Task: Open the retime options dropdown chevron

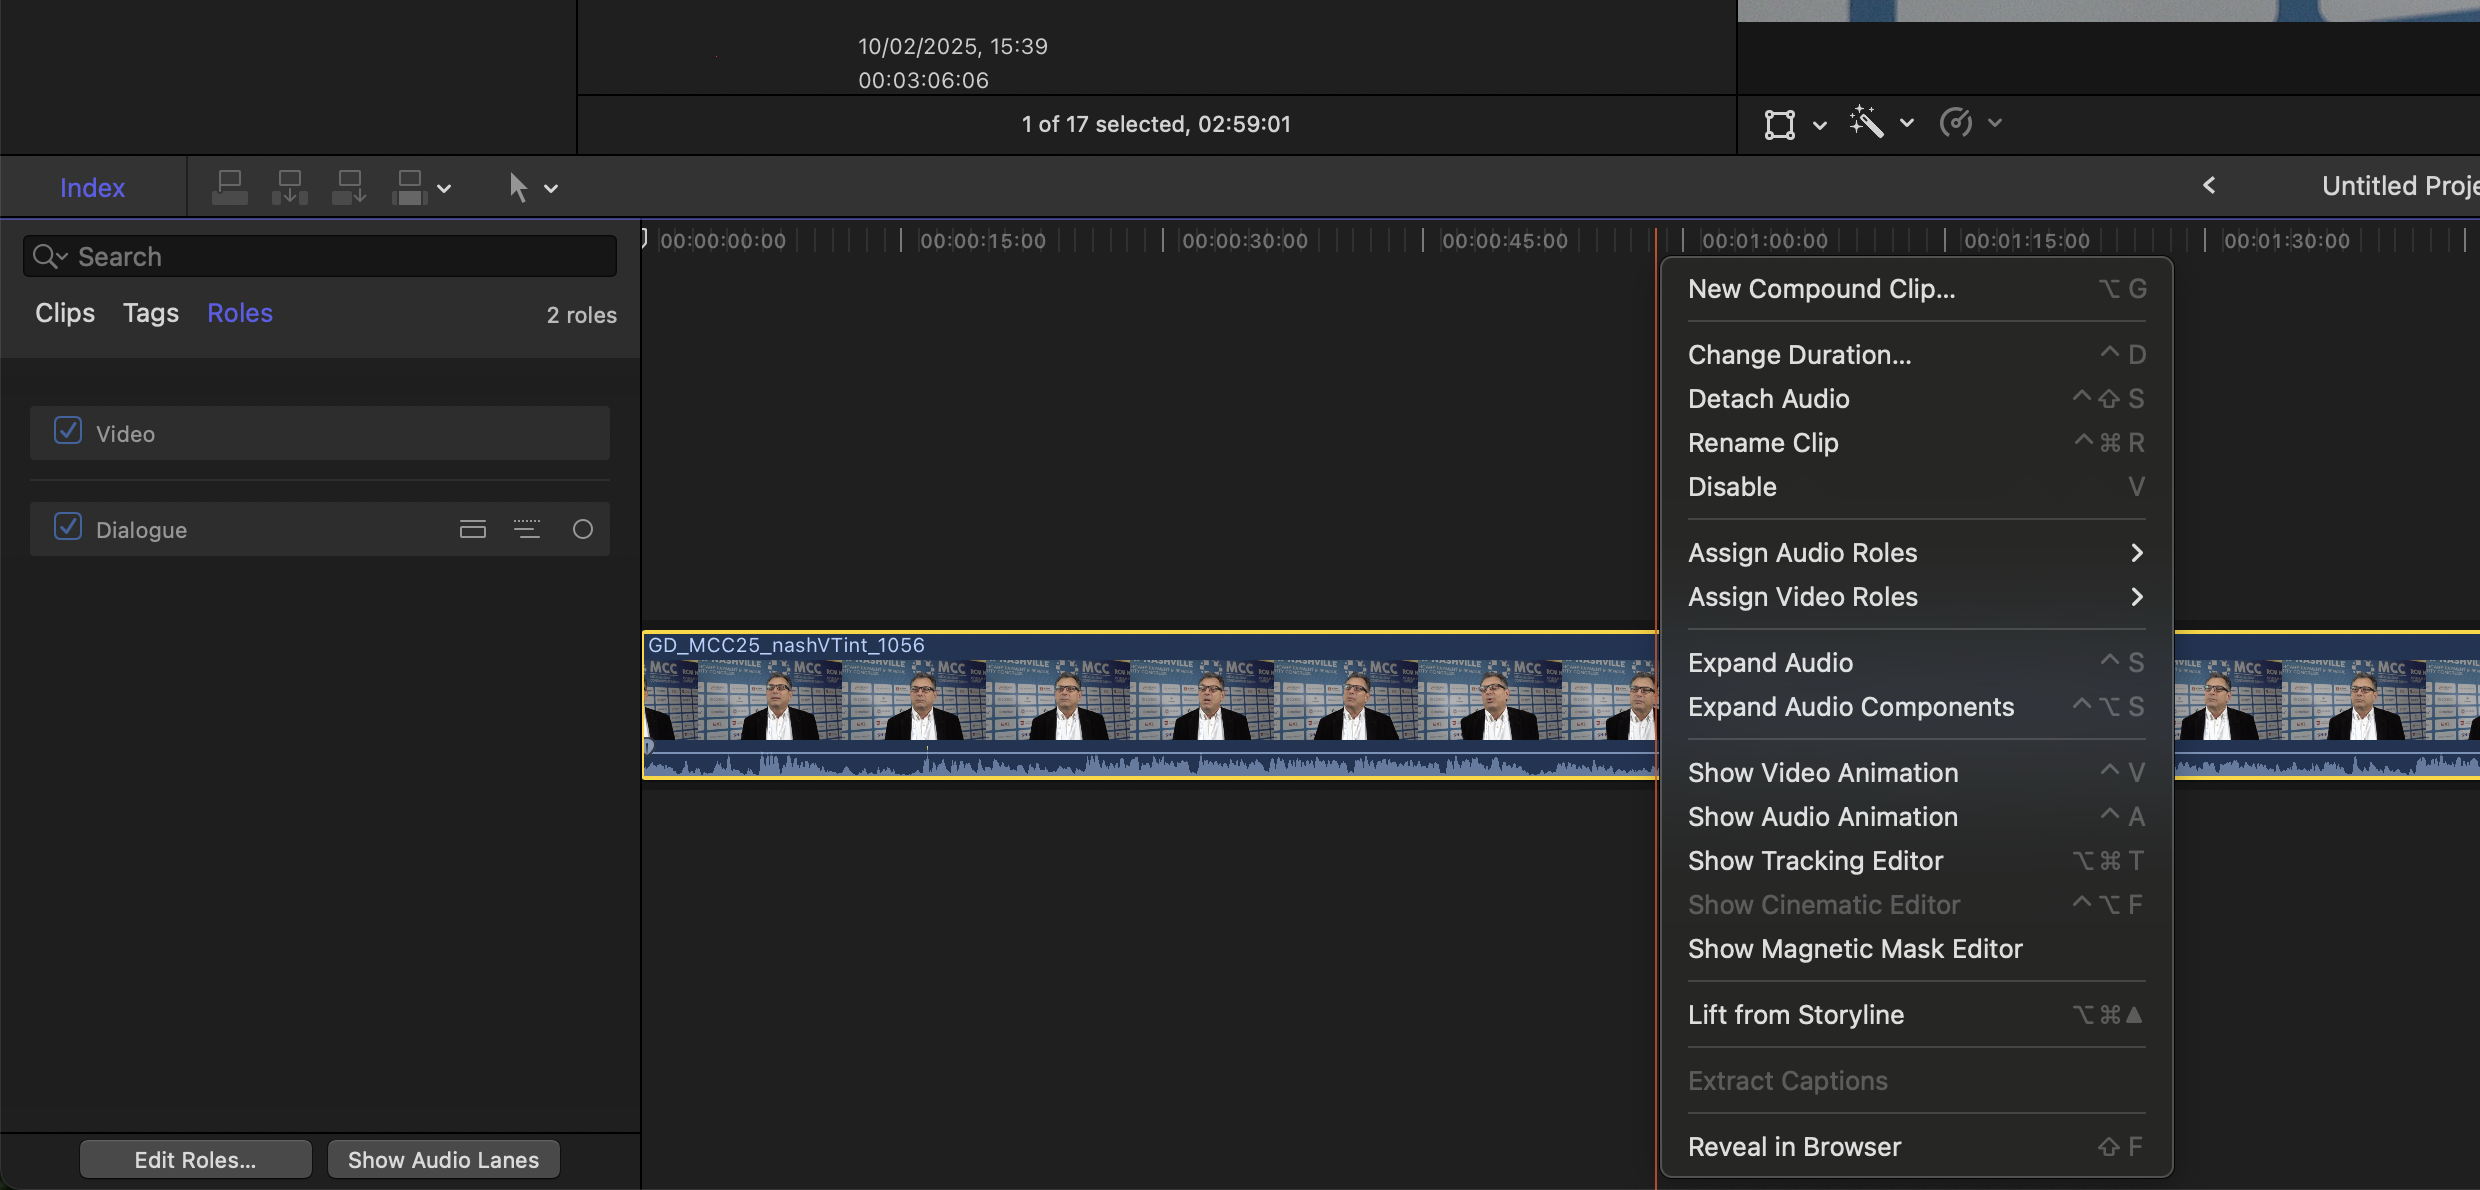Action: tap(1995, 123)
